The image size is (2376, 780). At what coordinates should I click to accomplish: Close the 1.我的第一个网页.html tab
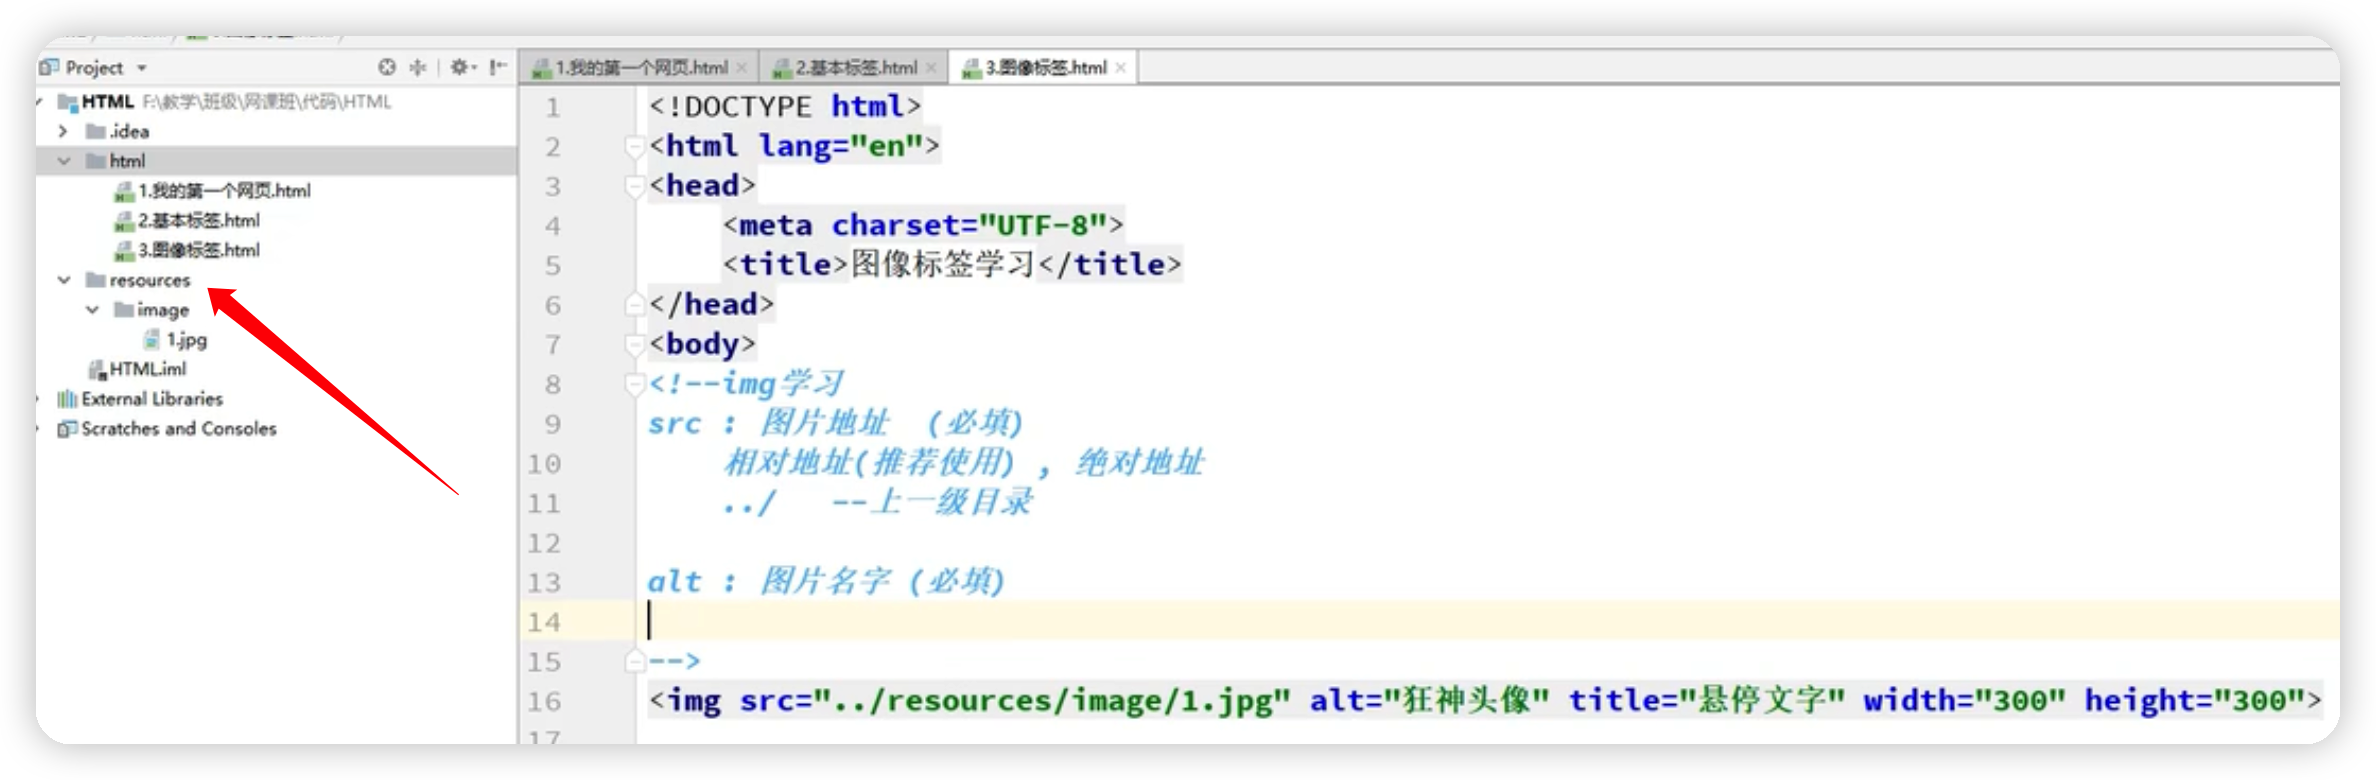[x=742, y=68]
